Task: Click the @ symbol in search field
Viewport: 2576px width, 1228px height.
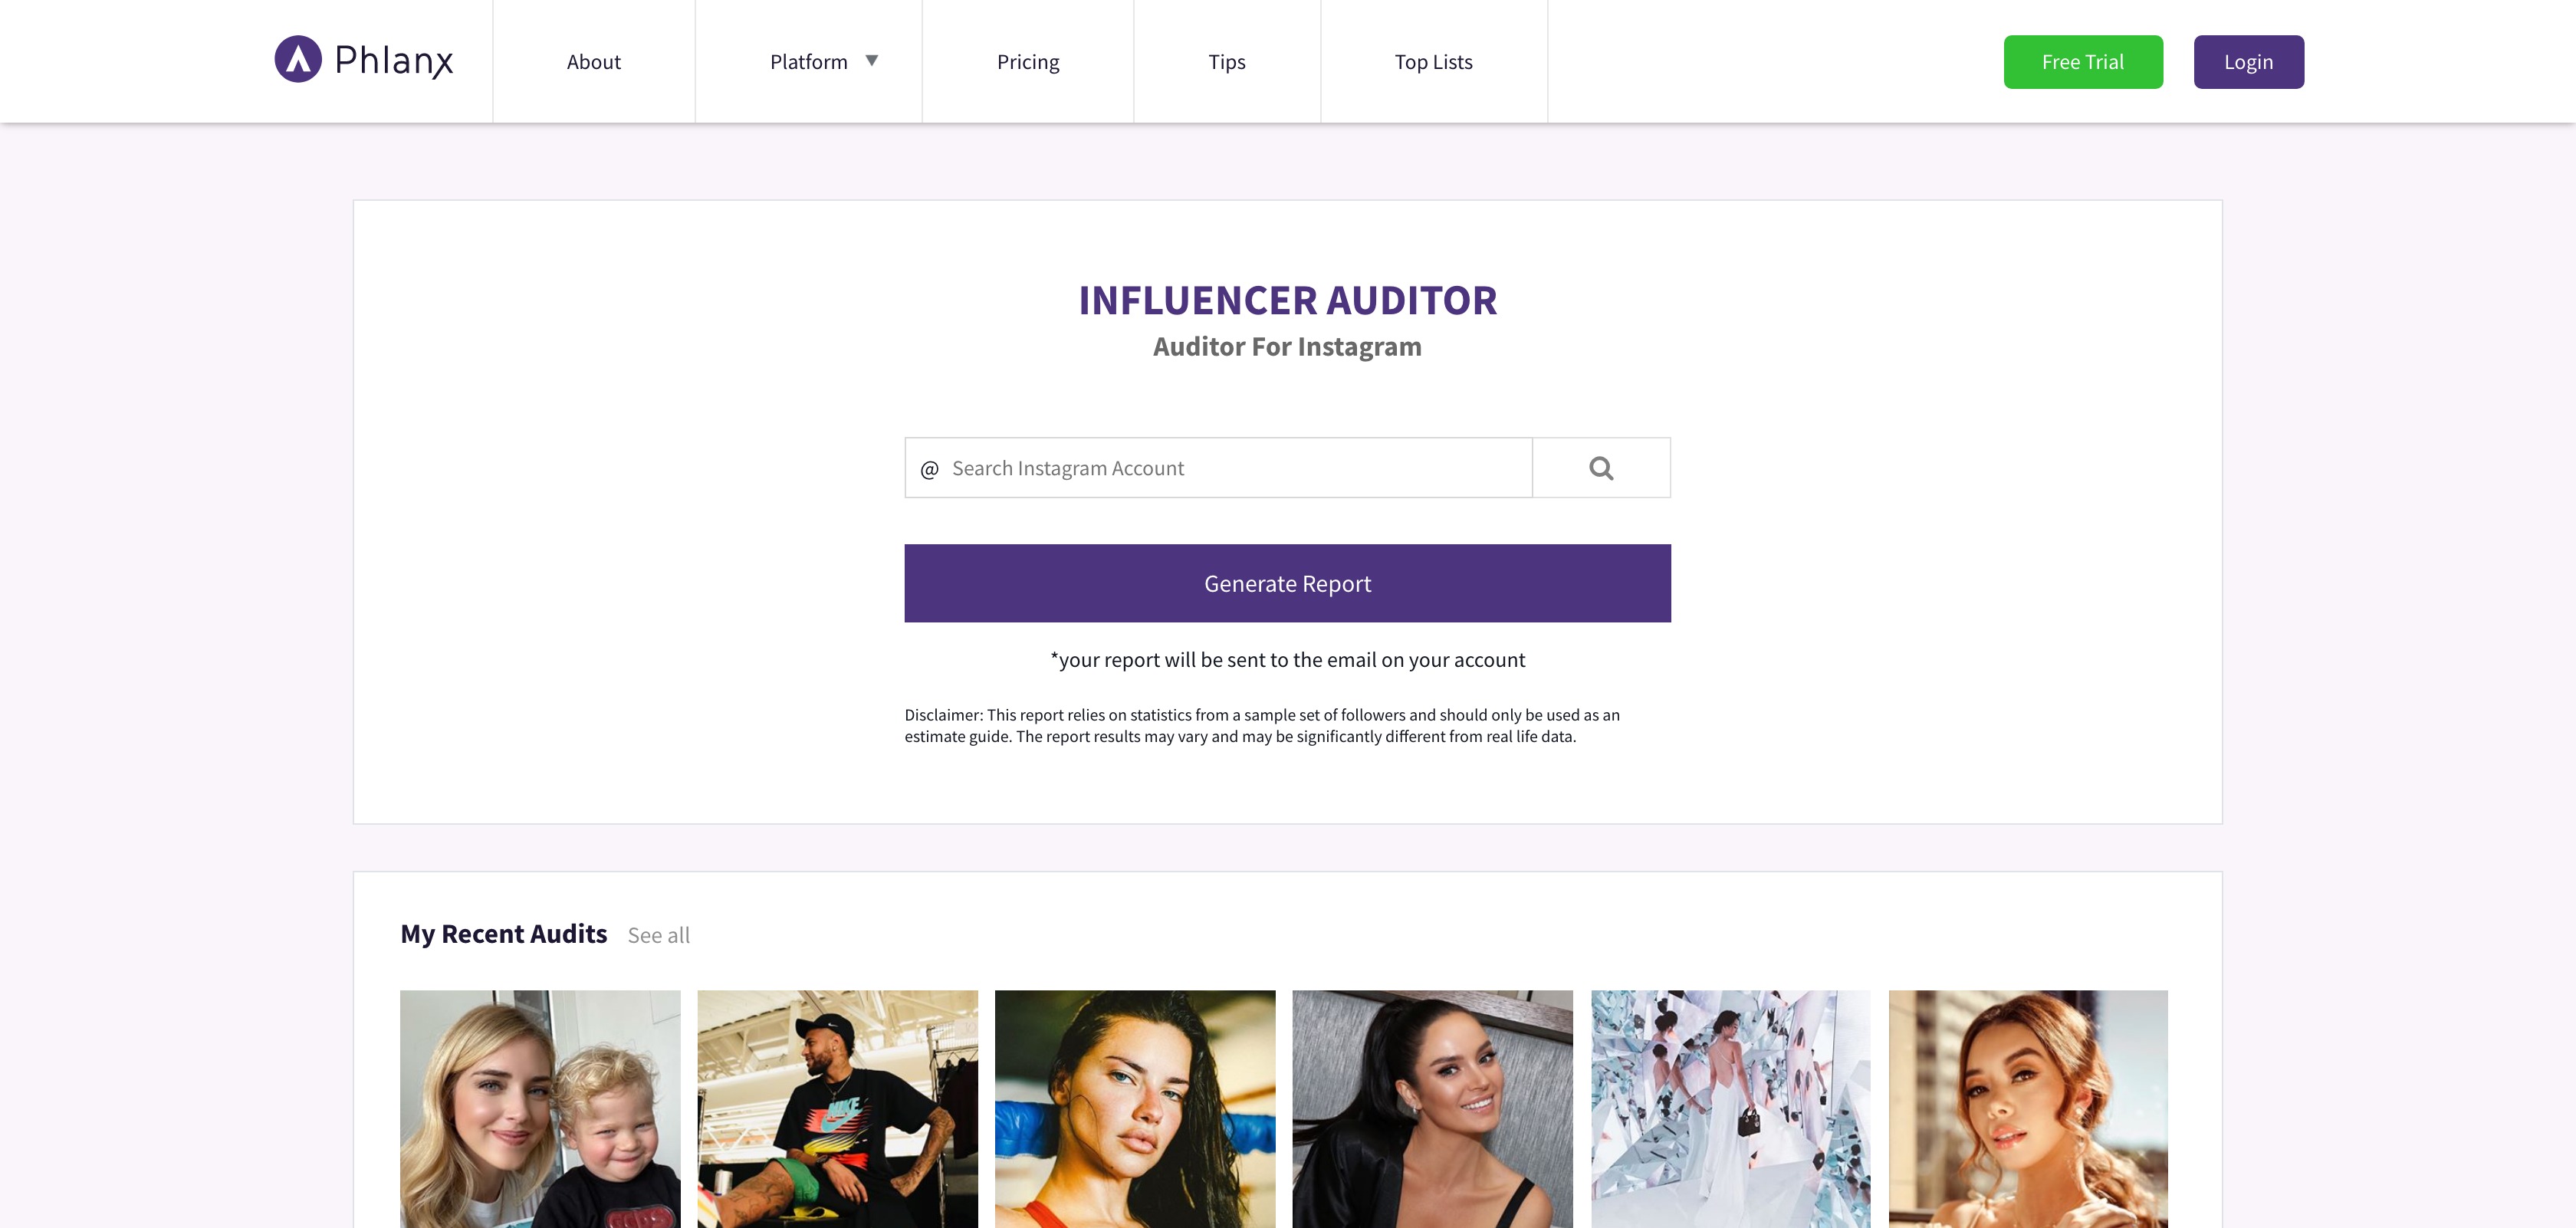Action: [929, 469]
